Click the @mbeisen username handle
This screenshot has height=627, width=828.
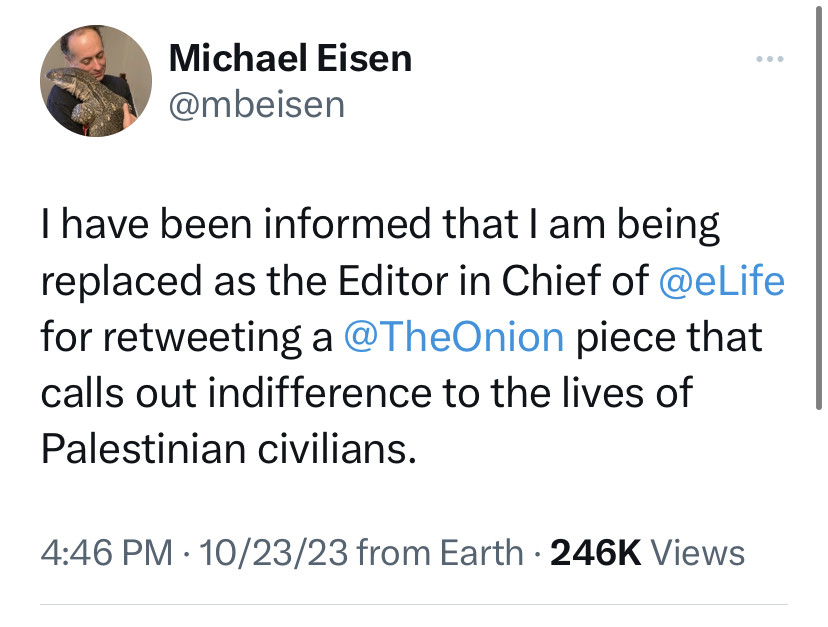tap(257, 103)
